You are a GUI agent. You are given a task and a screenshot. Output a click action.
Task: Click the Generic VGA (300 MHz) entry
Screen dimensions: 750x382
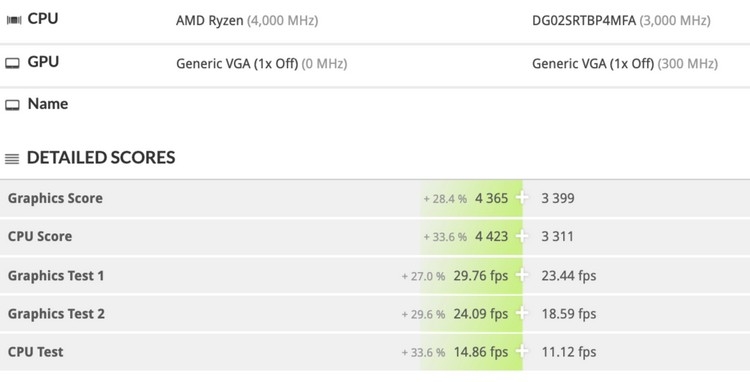[x=625, y=64]
